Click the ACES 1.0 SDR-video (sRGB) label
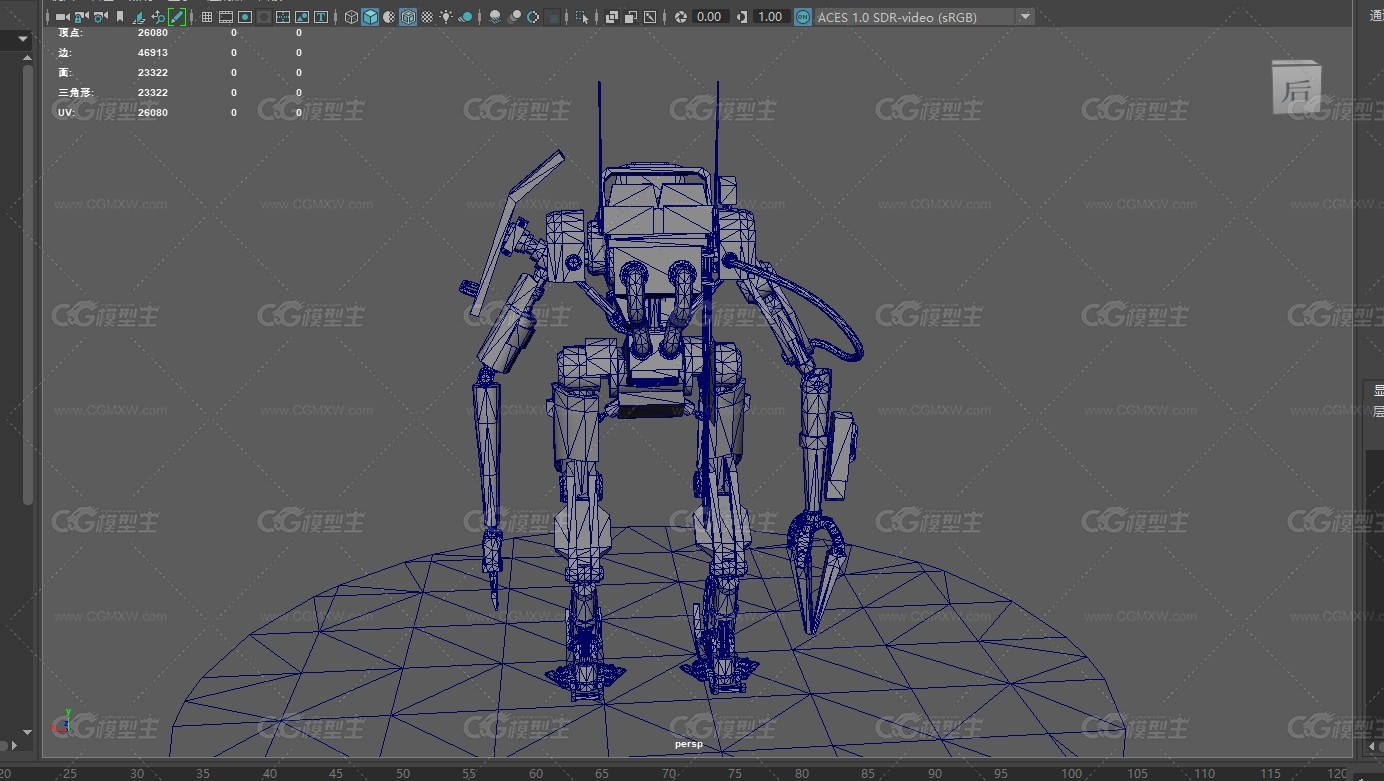 [897, 17]
